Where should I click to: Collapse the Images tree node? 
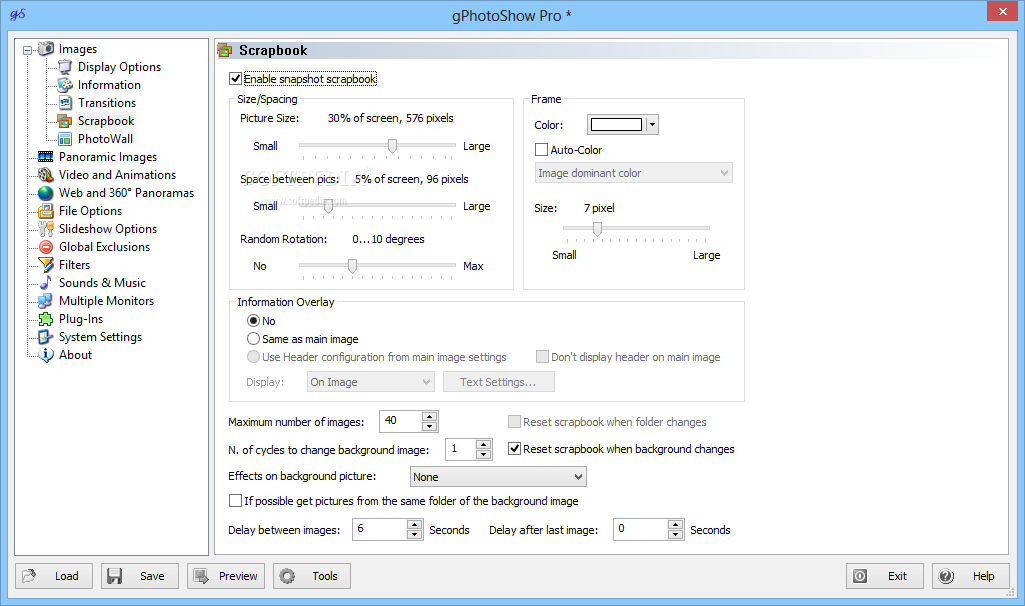click(27, 50)
